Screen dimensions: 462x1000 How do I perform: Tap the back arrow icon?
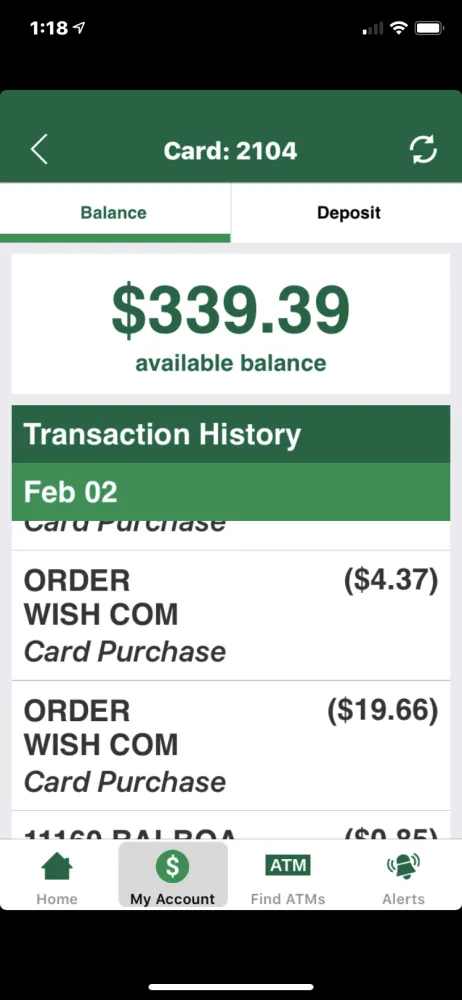[39, 151]
